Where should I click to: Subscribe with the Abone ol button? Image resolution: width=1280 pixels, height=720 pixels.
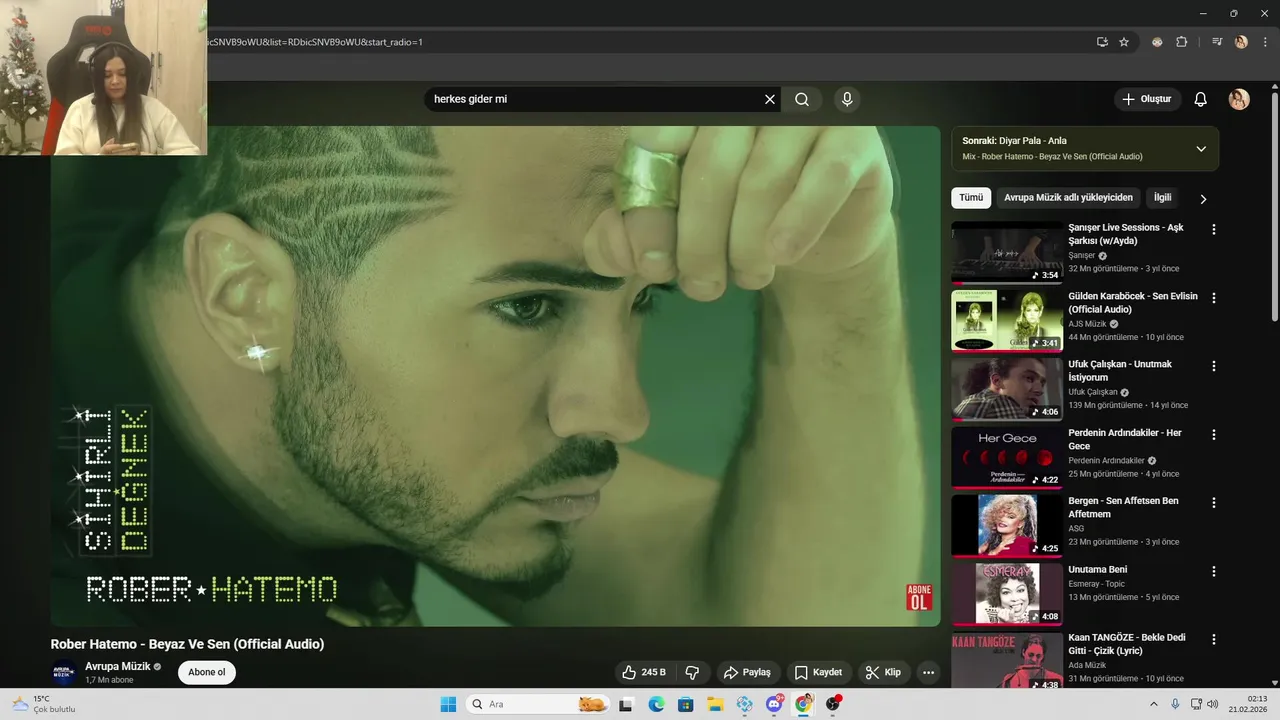click(207, 672)
